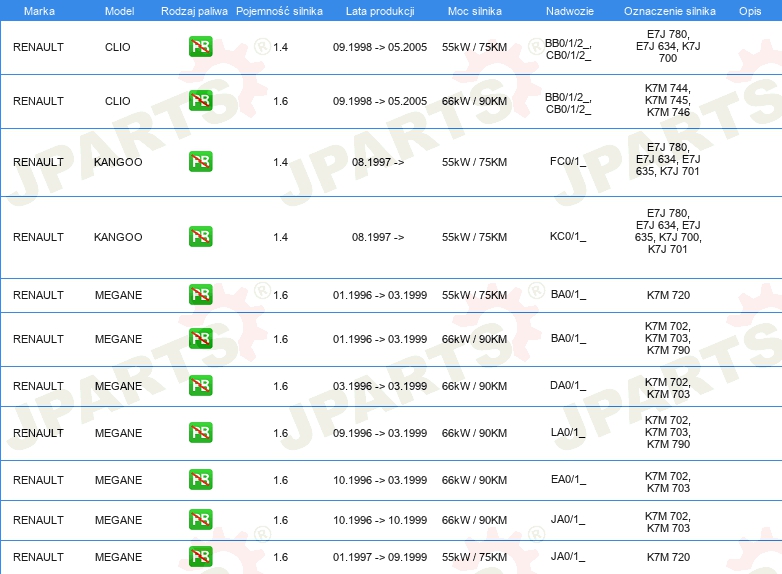
Task: Click the Rodzaj paliwa column header
Action: click(194, 11)
